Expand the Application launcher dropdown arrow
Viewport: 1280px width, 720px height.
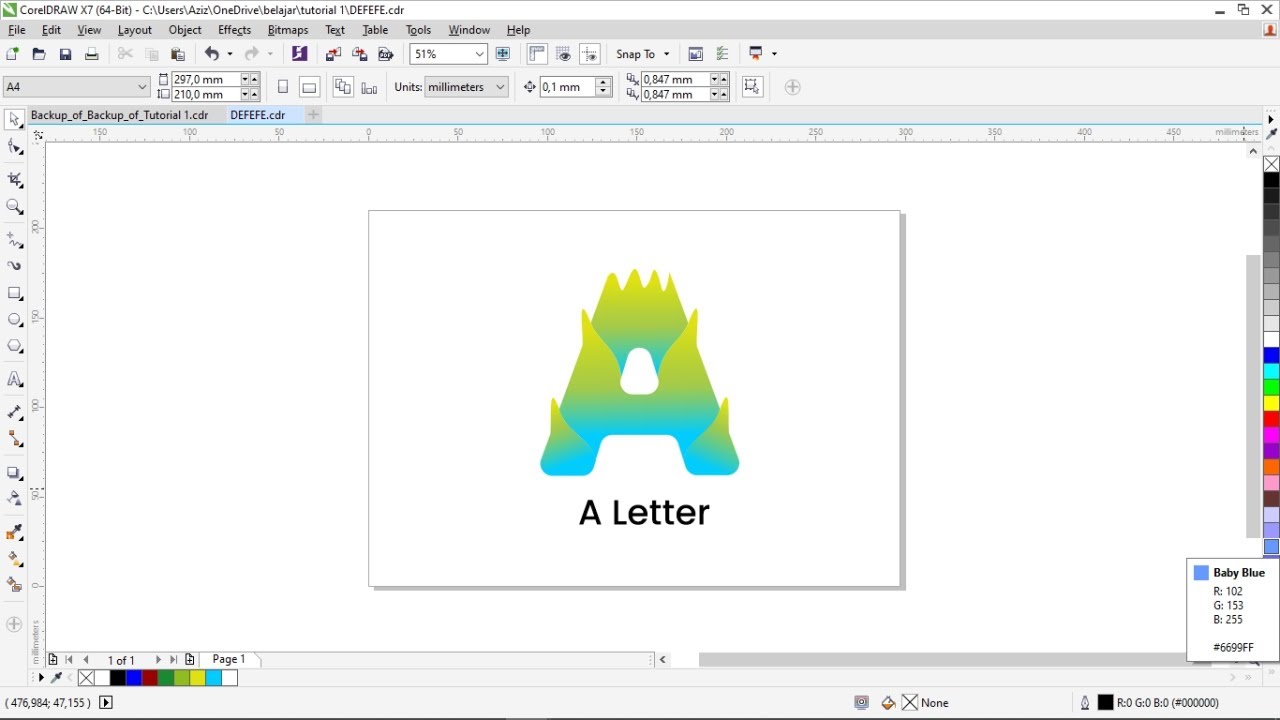774,54
